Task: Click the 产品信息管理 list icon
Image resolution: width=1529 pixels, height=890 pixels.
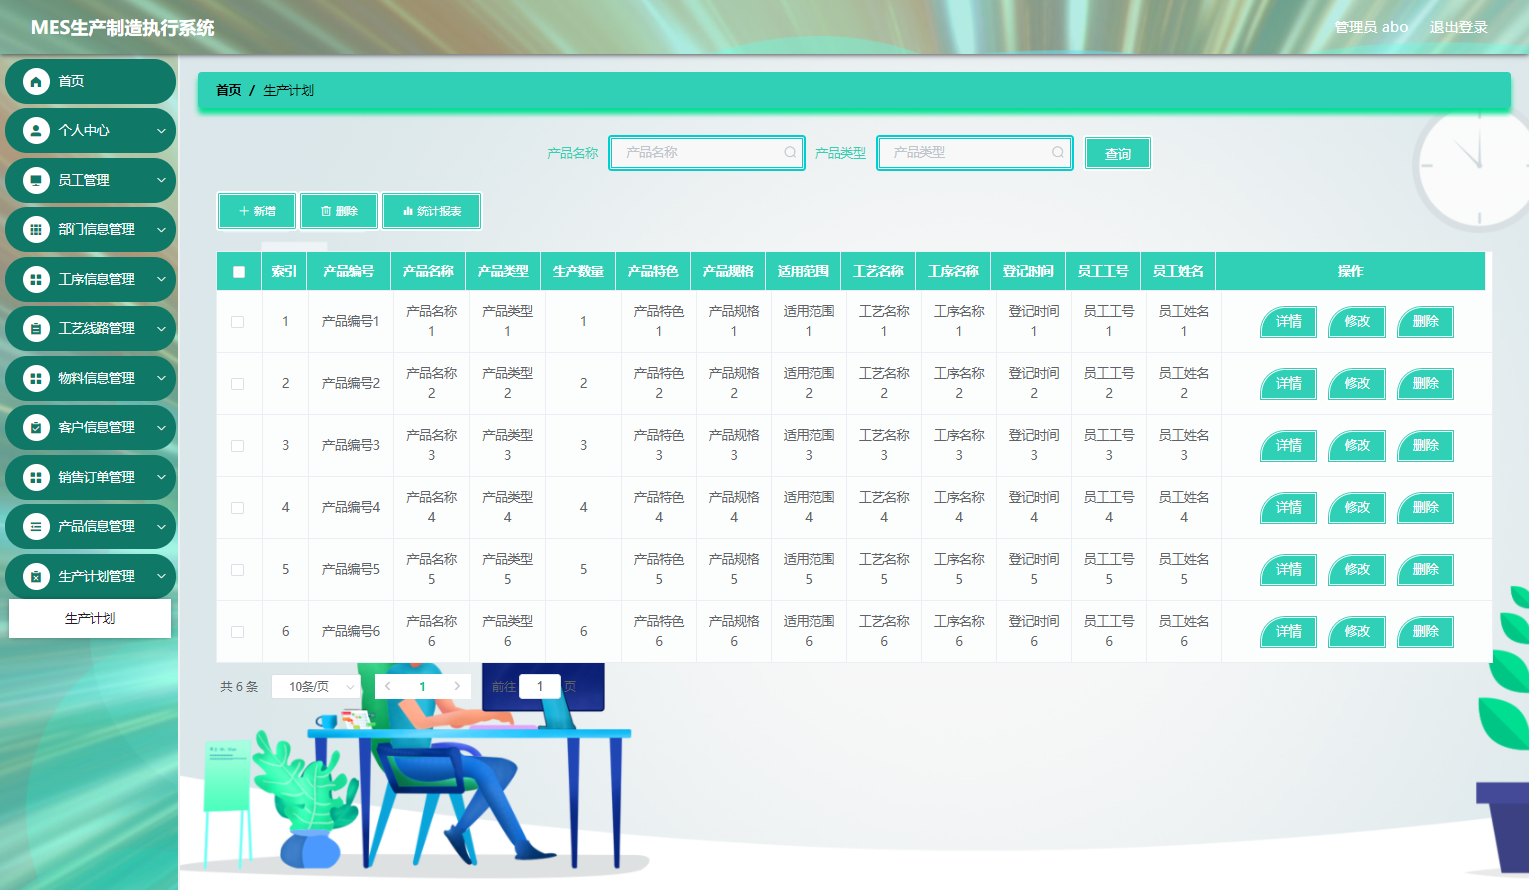Action: 36,527
